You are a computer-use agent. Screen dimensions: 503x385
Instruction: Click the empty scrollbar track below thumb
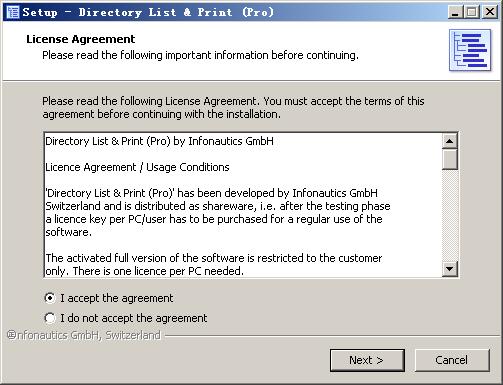click(450, 215)
